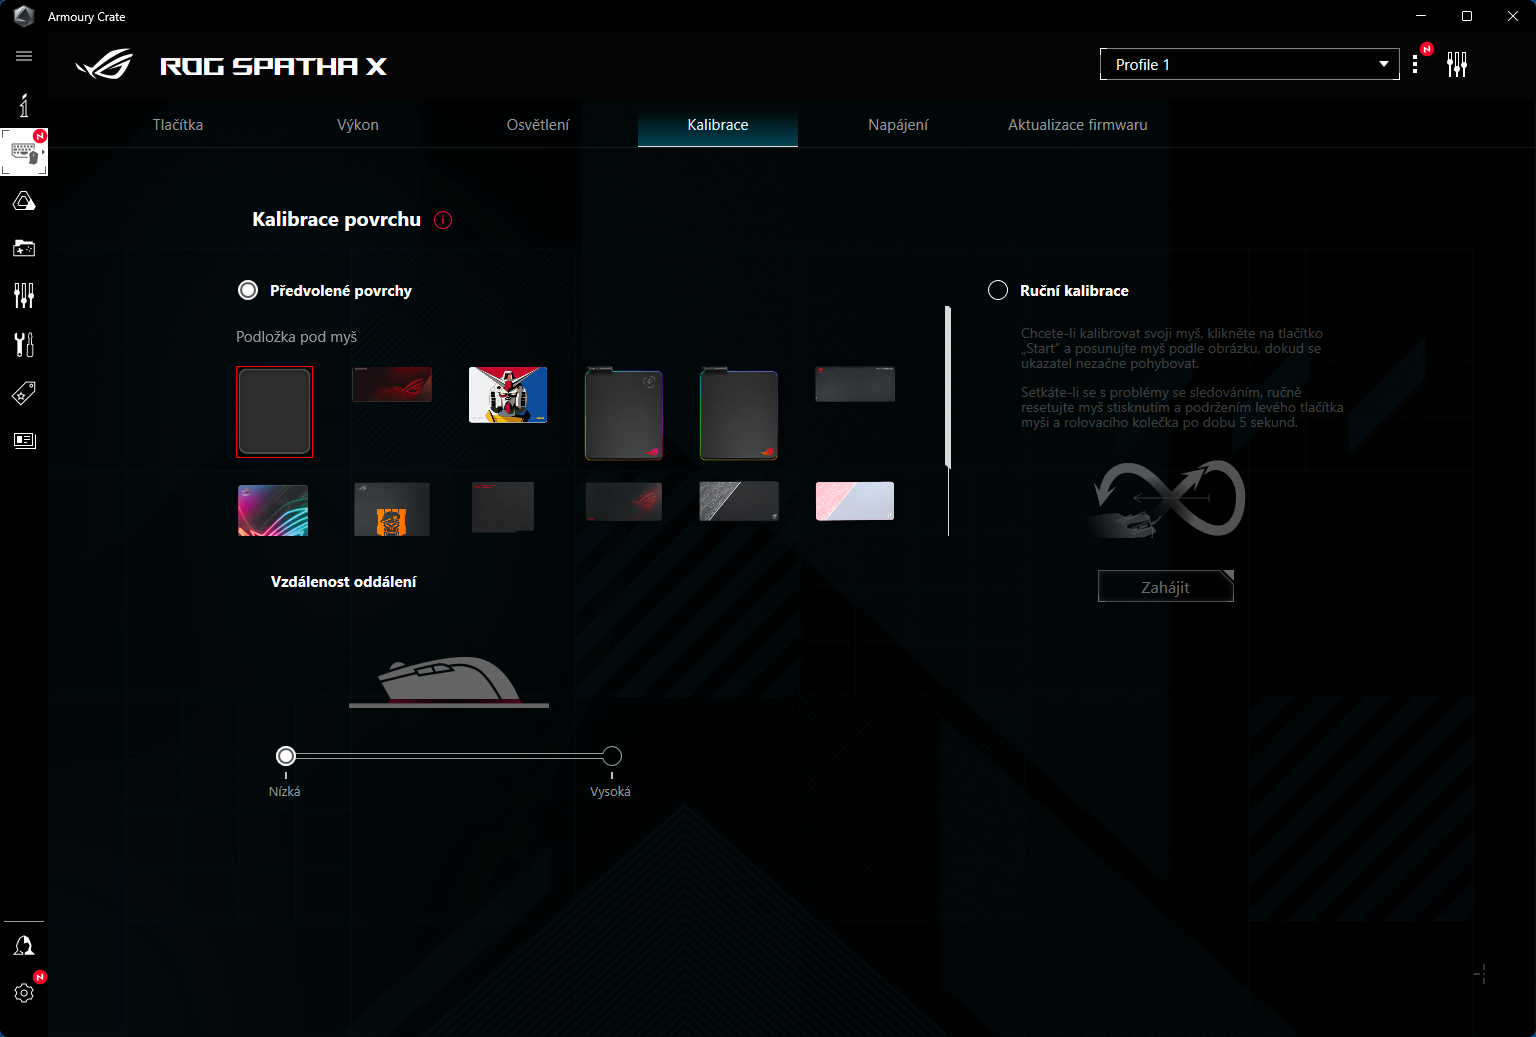
Task: Minimize the Armoury Crate window
Action: 1421,16
